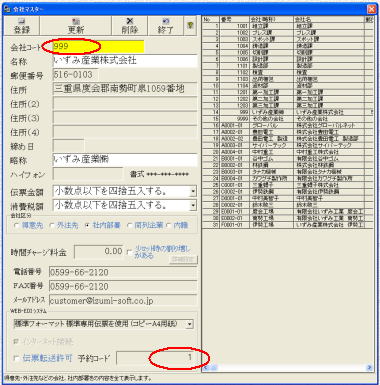Click the 住所 address field
380x385 pixels.
[x=125, y=89]
